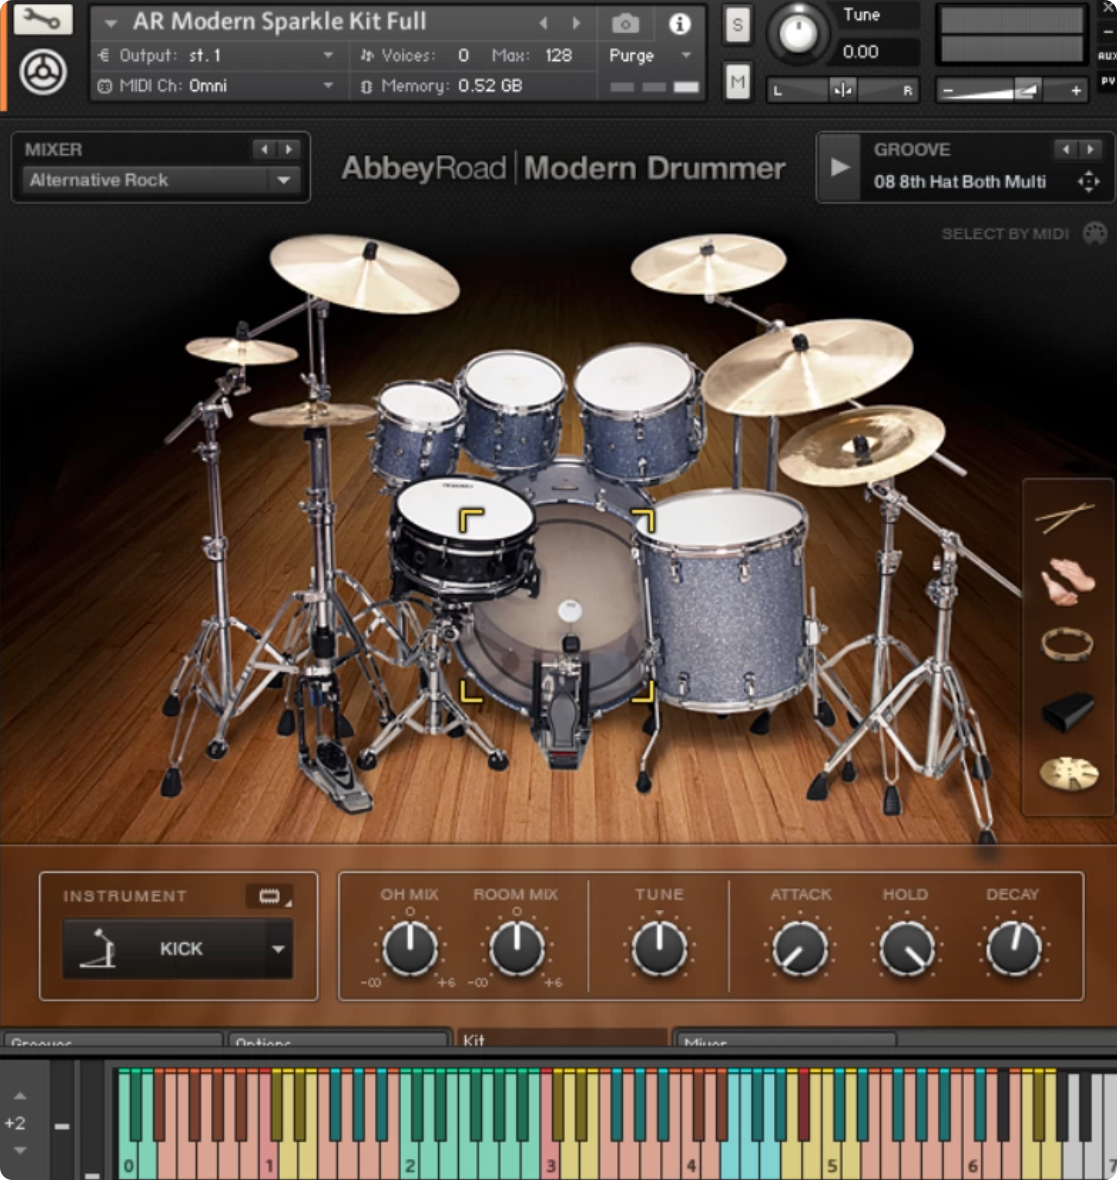Toggle the PV button
Image resolution: width=1117 pixels, height=1180 pixels.
pyautogui.click(x=1107, y=81)
